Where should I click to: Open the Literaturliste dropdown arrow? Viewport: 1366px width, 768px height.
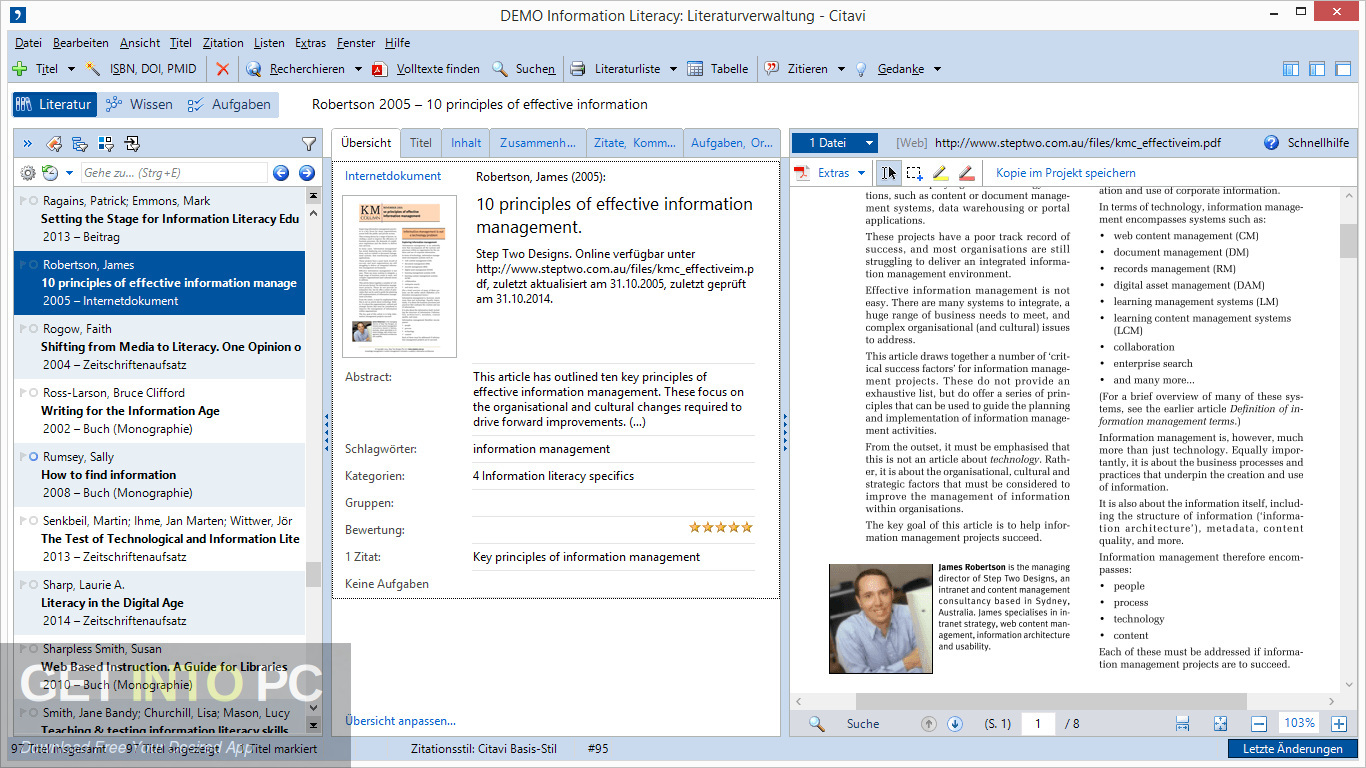(673, 69)
